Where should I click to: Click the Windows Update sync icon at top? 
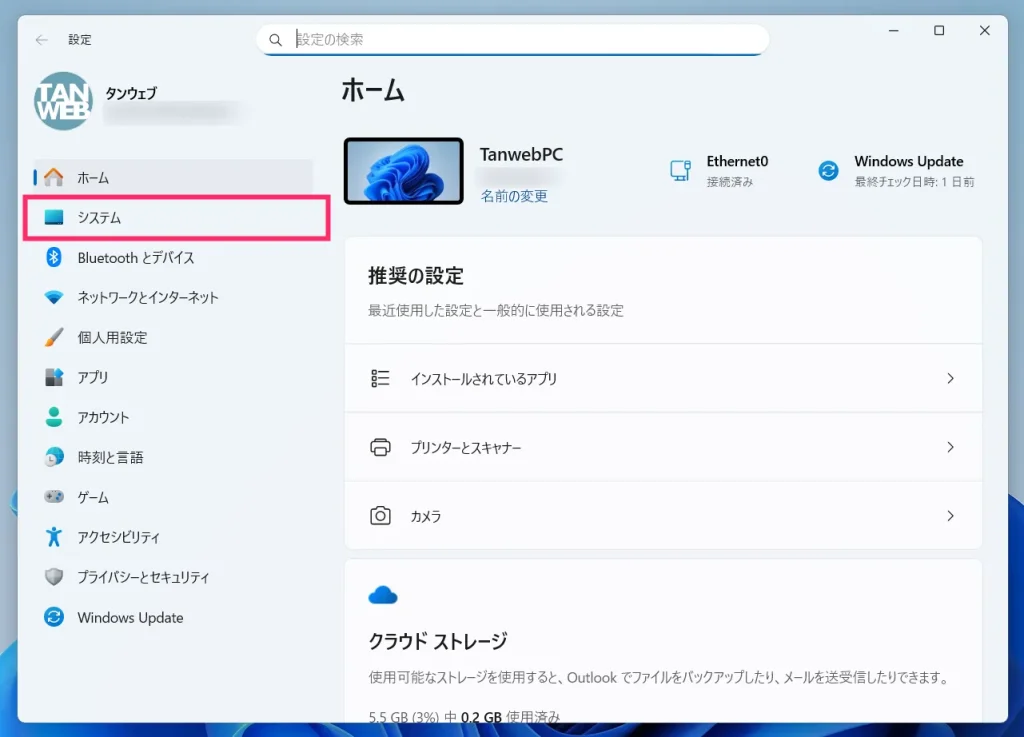click(828, 170)
